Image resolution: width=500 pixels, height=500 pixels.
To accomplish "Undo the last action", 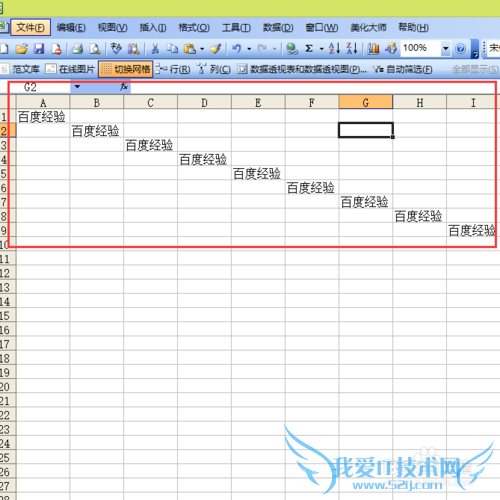I will tap(237, 49).
